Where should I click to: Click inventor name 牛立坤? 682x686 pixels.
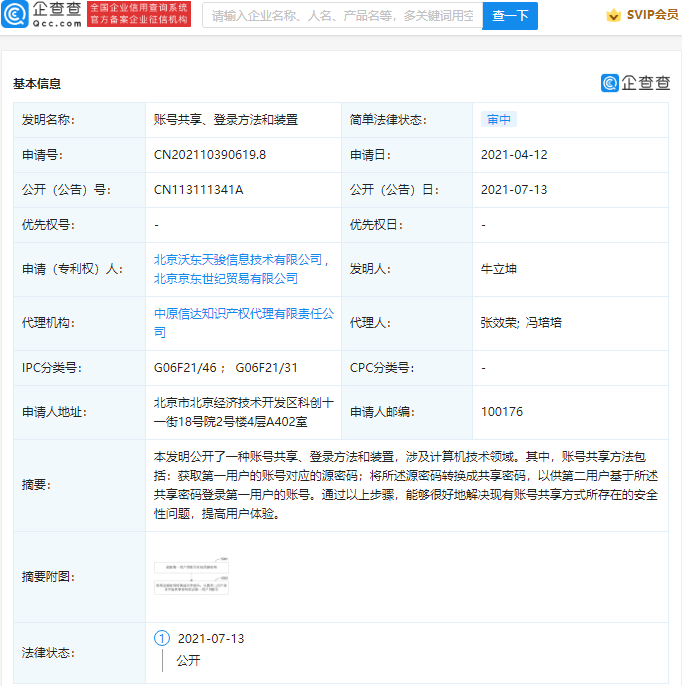(499, 269)
